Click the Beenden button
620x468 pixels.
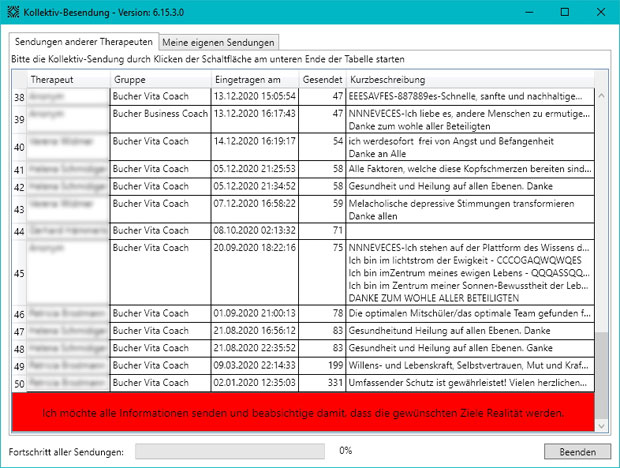pyautogui.click(x=577, y=451)
